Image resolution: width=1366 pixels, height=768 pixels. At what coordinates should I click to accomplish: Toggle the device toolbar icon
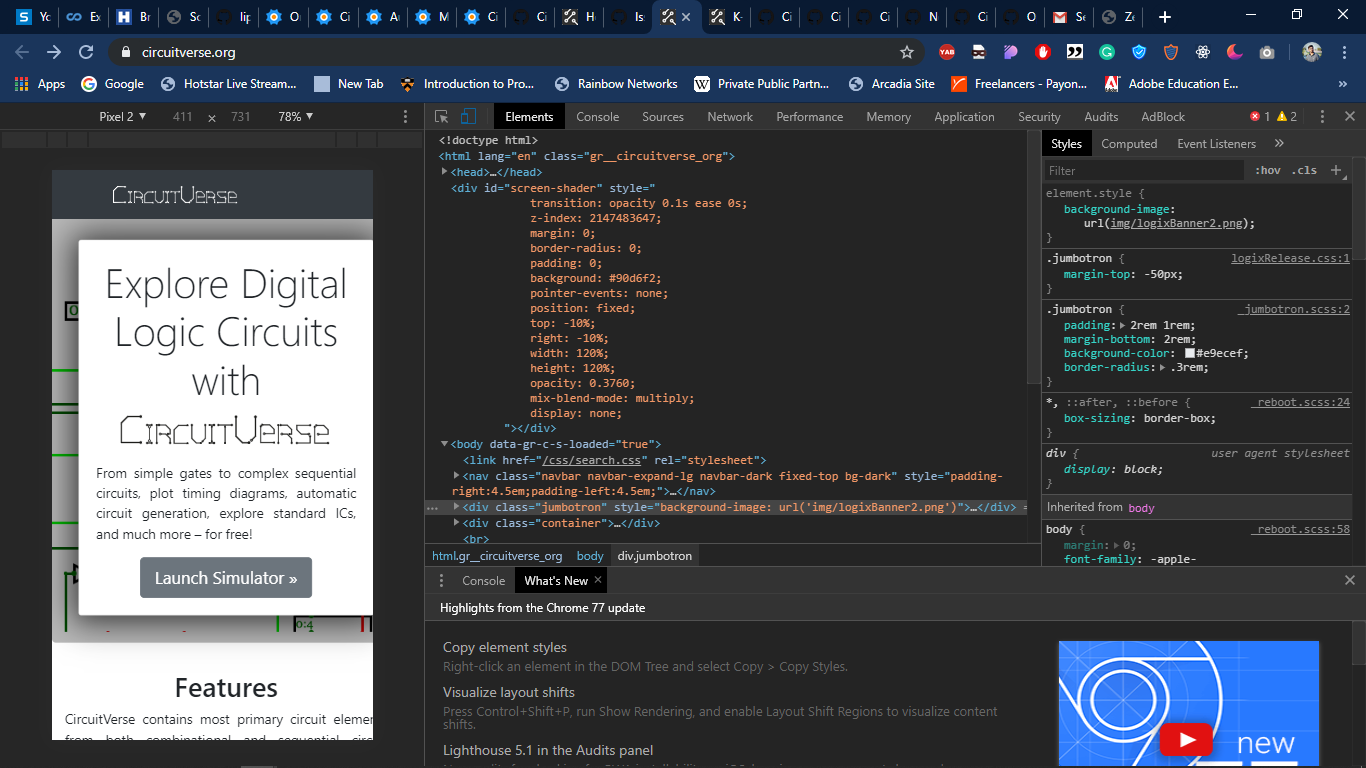coord(469,117)
